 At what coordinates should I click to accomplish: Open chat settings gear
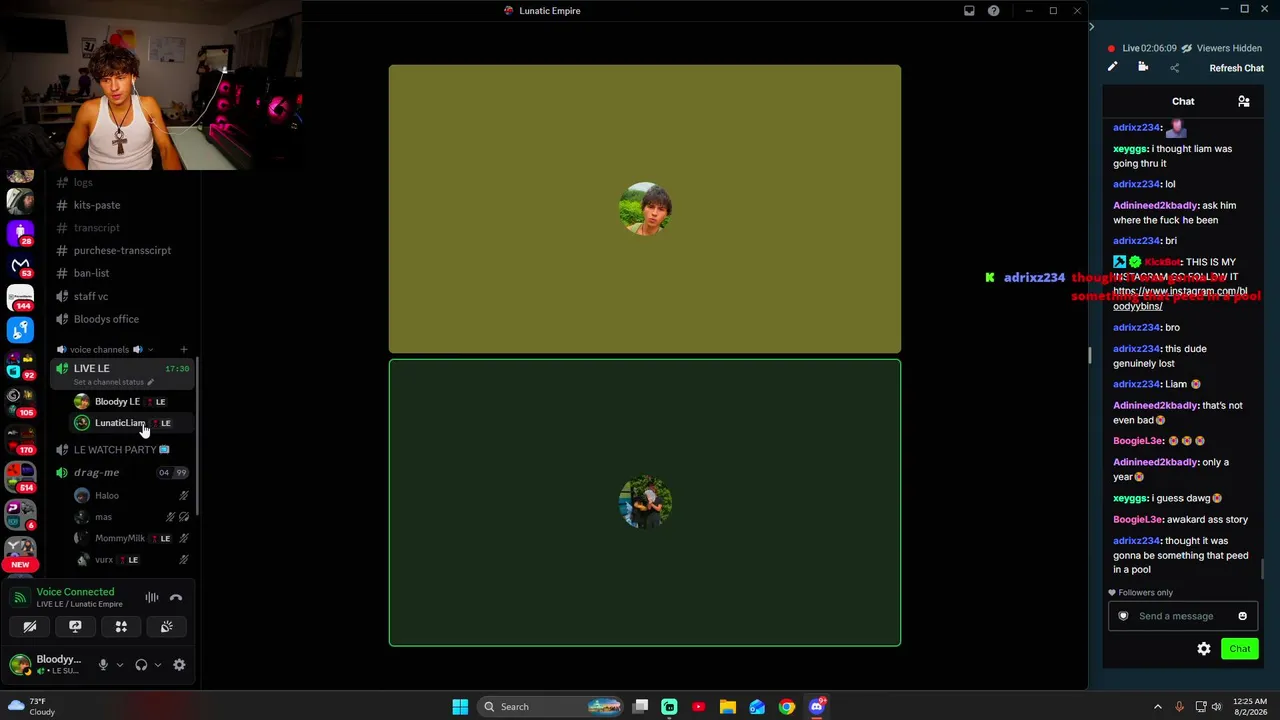(x=1204, y=649)
